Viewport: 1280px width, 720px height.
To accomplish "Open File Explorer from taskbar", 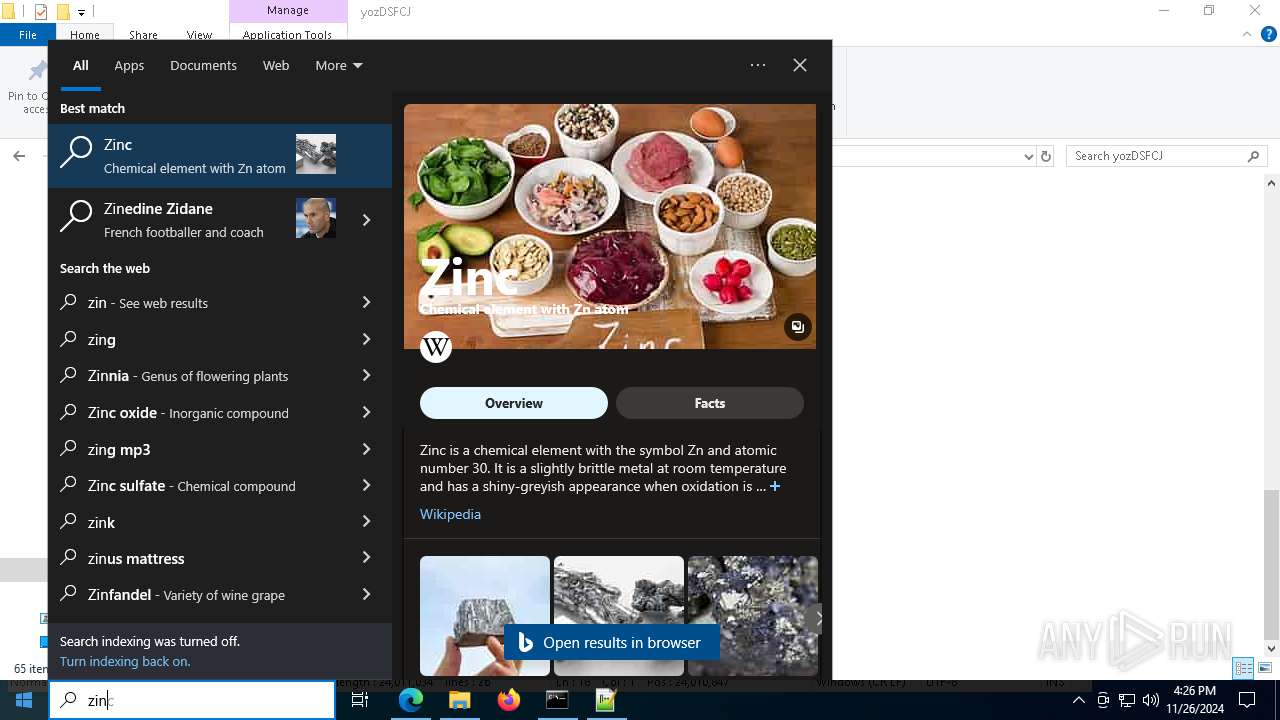I will coord(459,700).
